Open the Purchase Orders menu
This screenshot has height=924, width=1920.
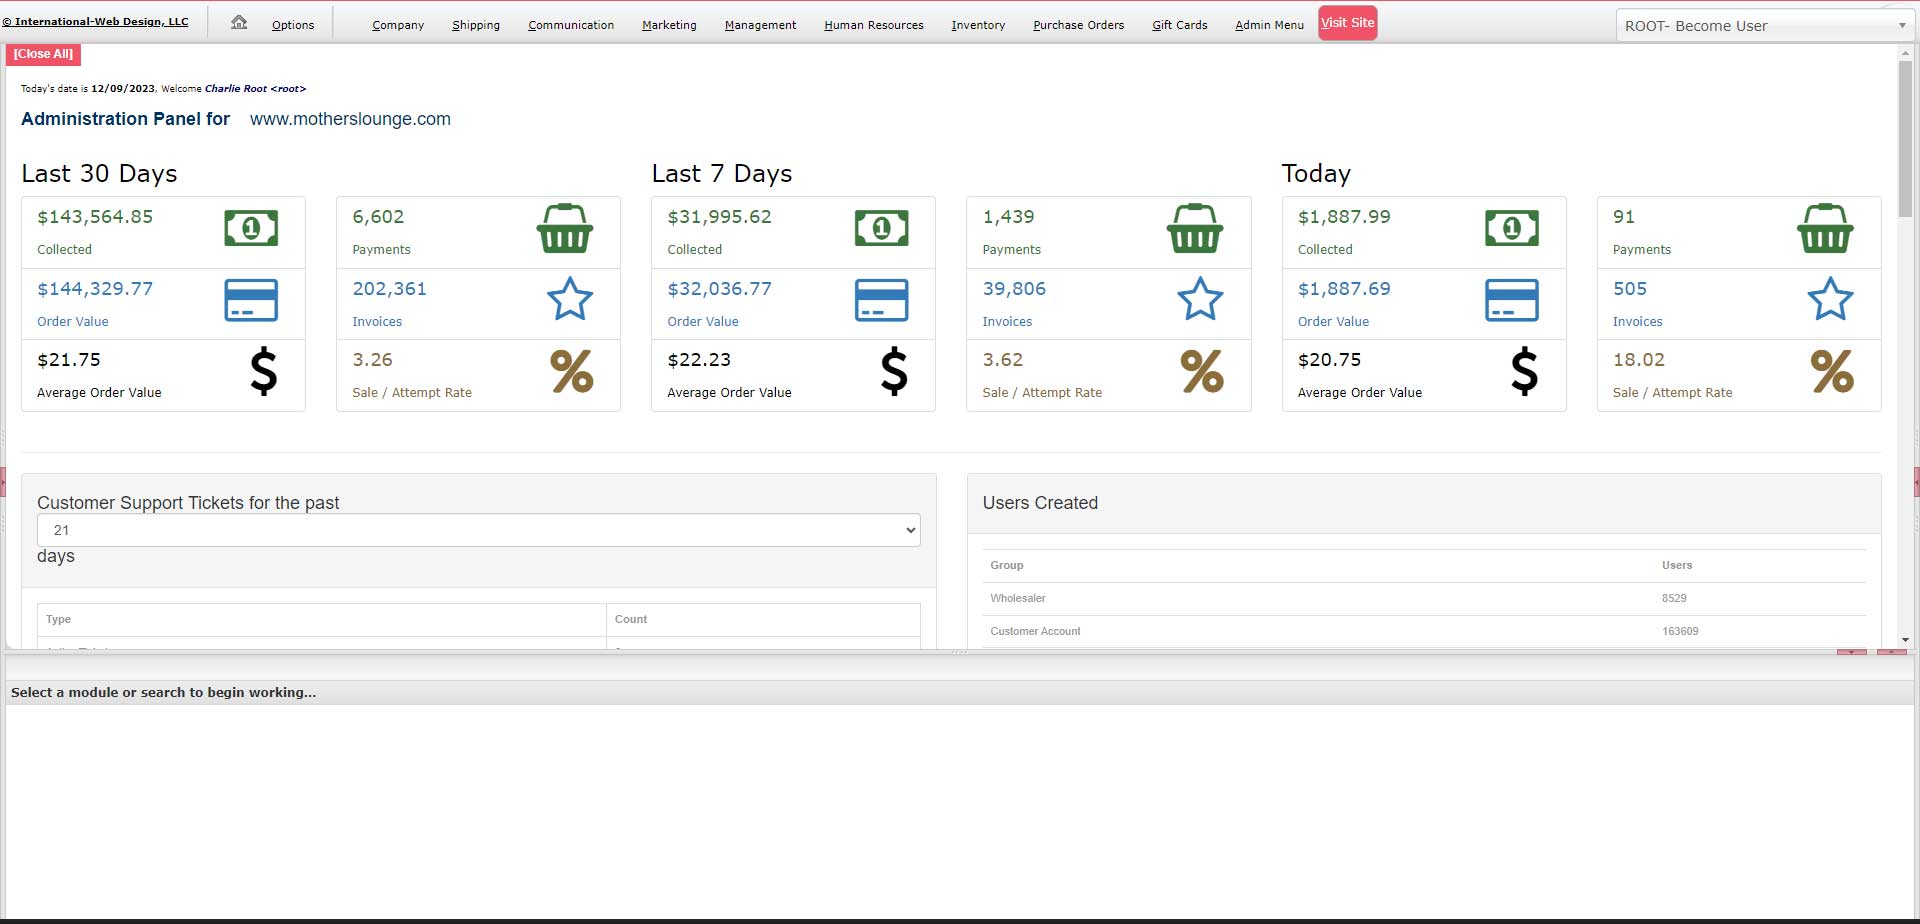click(x=1078, y=25)
